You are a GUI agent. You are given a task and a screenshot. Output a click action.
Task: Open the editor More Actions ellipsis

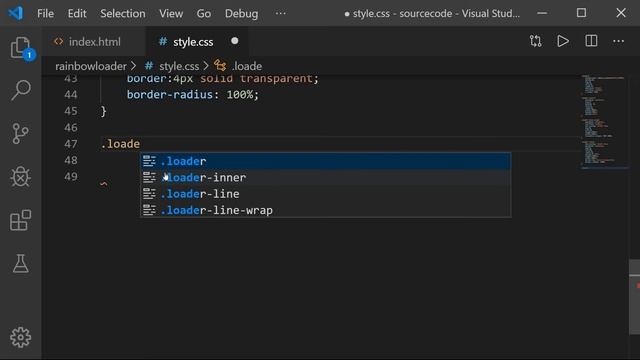point(618,41)
